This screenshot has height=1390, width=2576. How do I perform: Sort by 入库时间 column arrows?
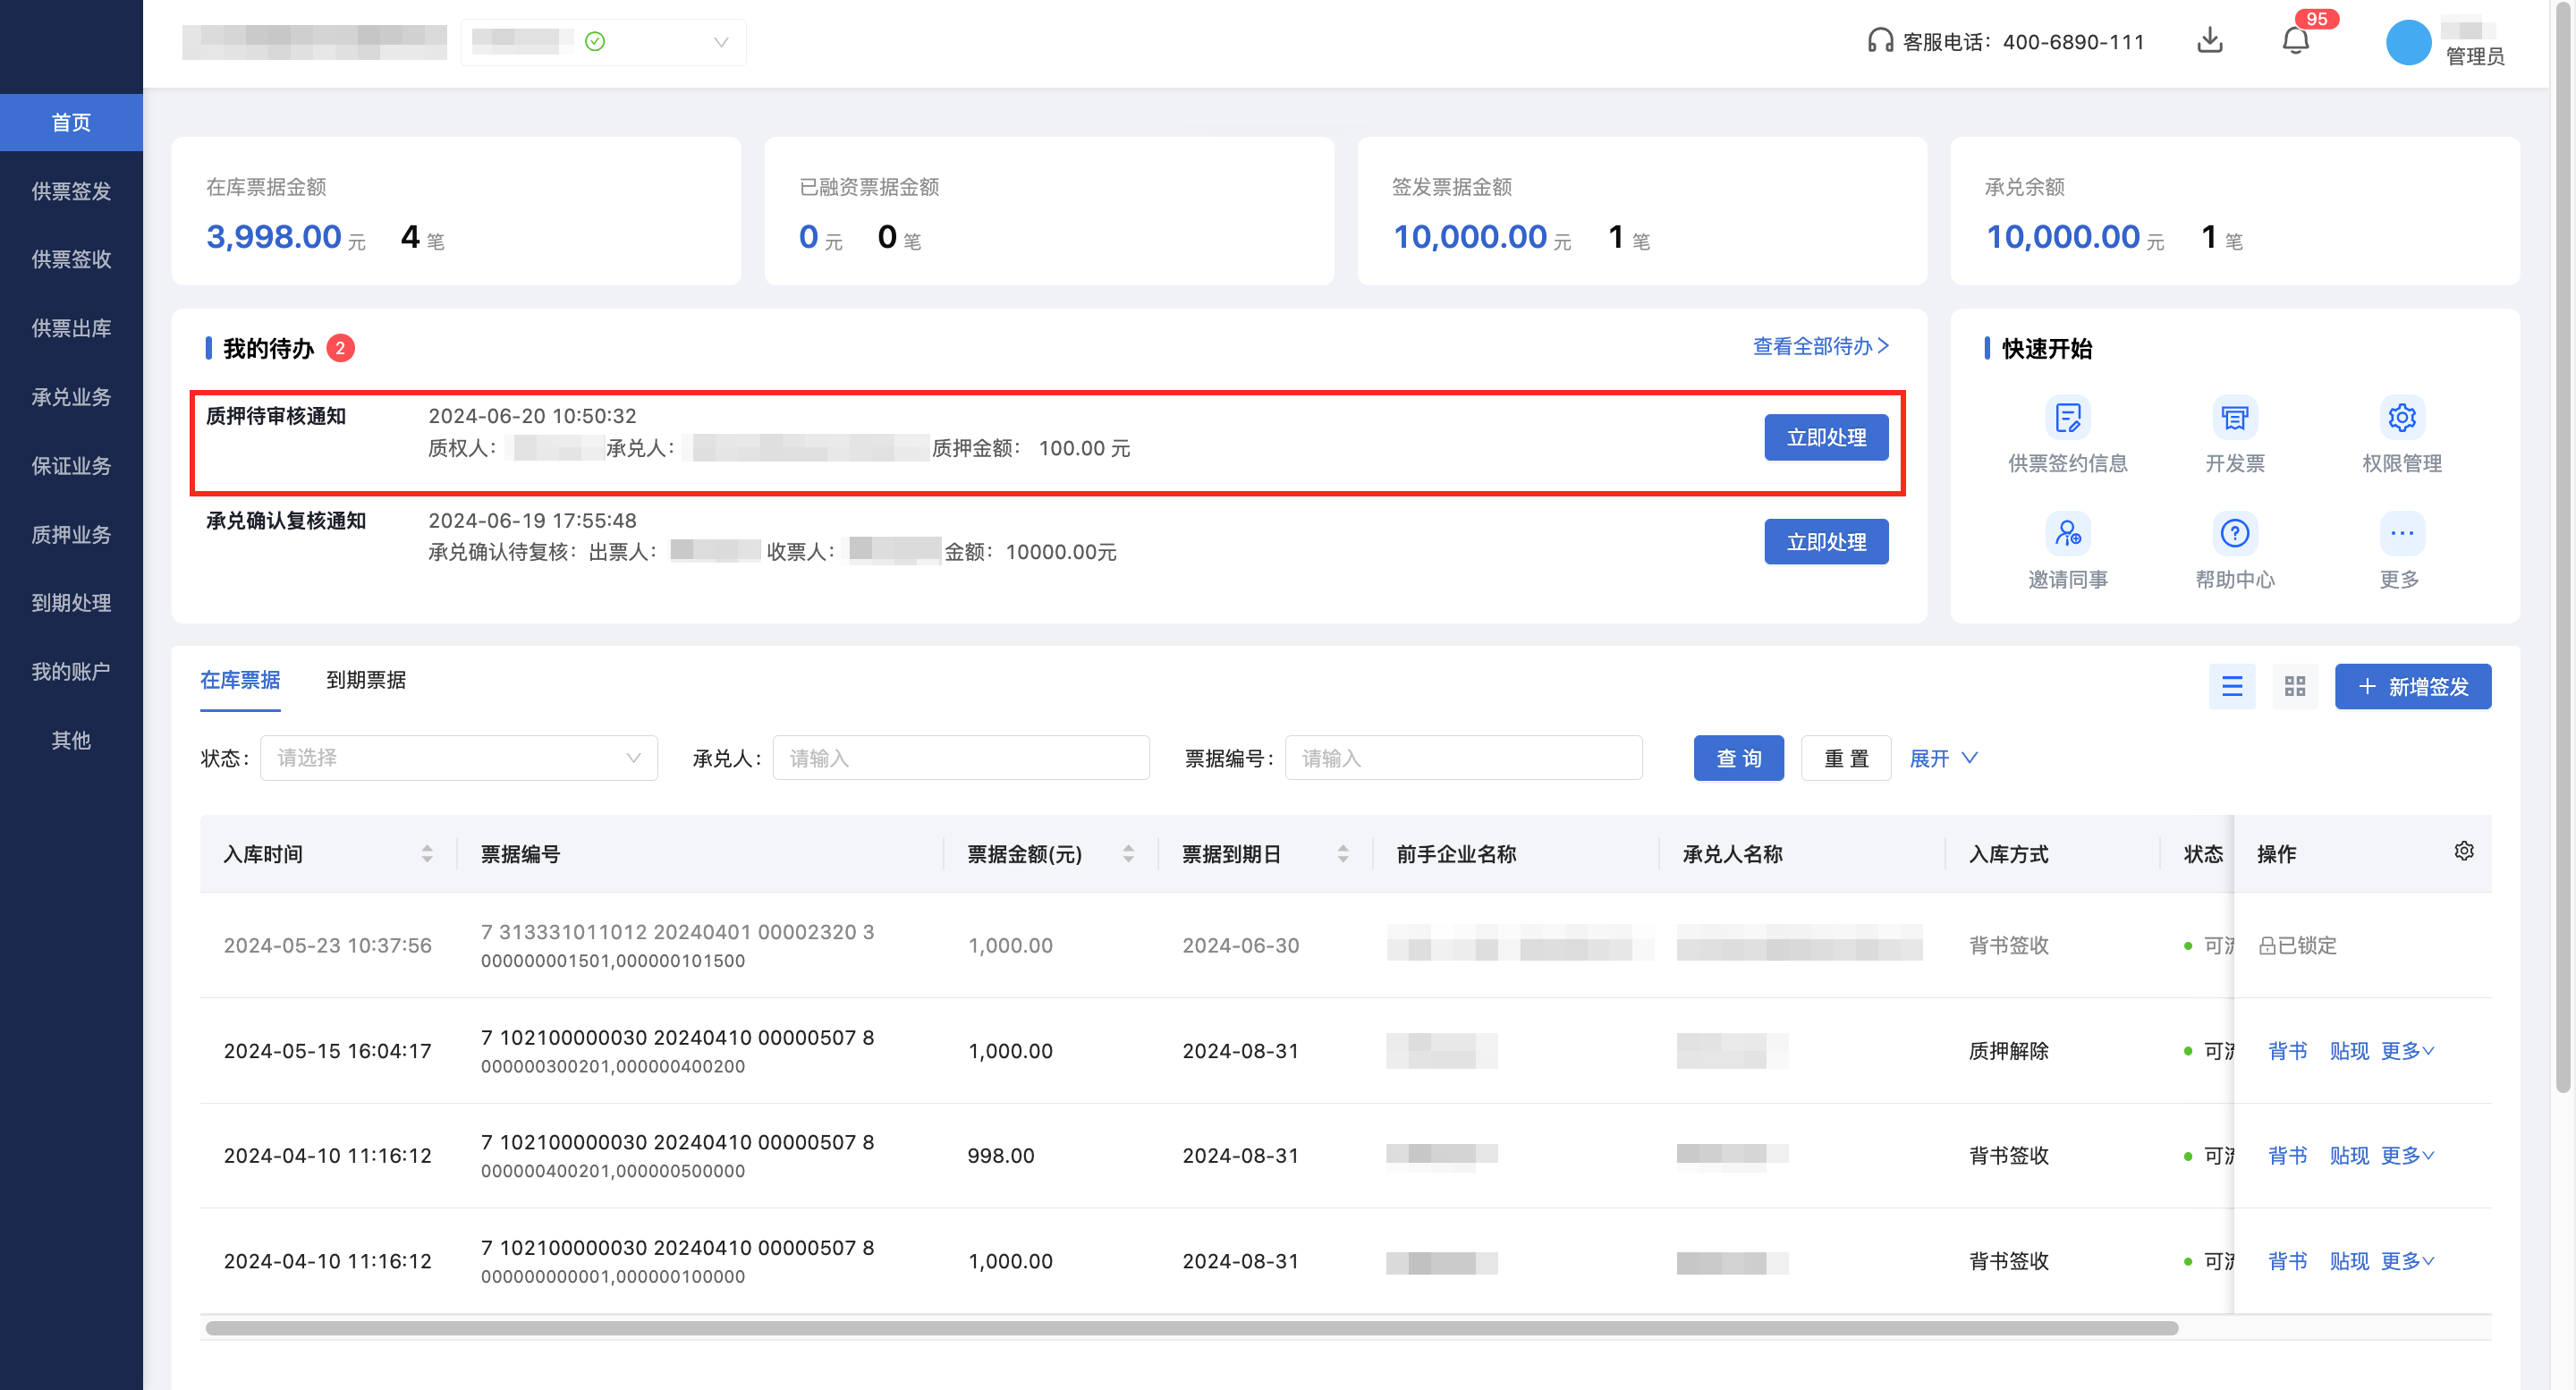427,854
